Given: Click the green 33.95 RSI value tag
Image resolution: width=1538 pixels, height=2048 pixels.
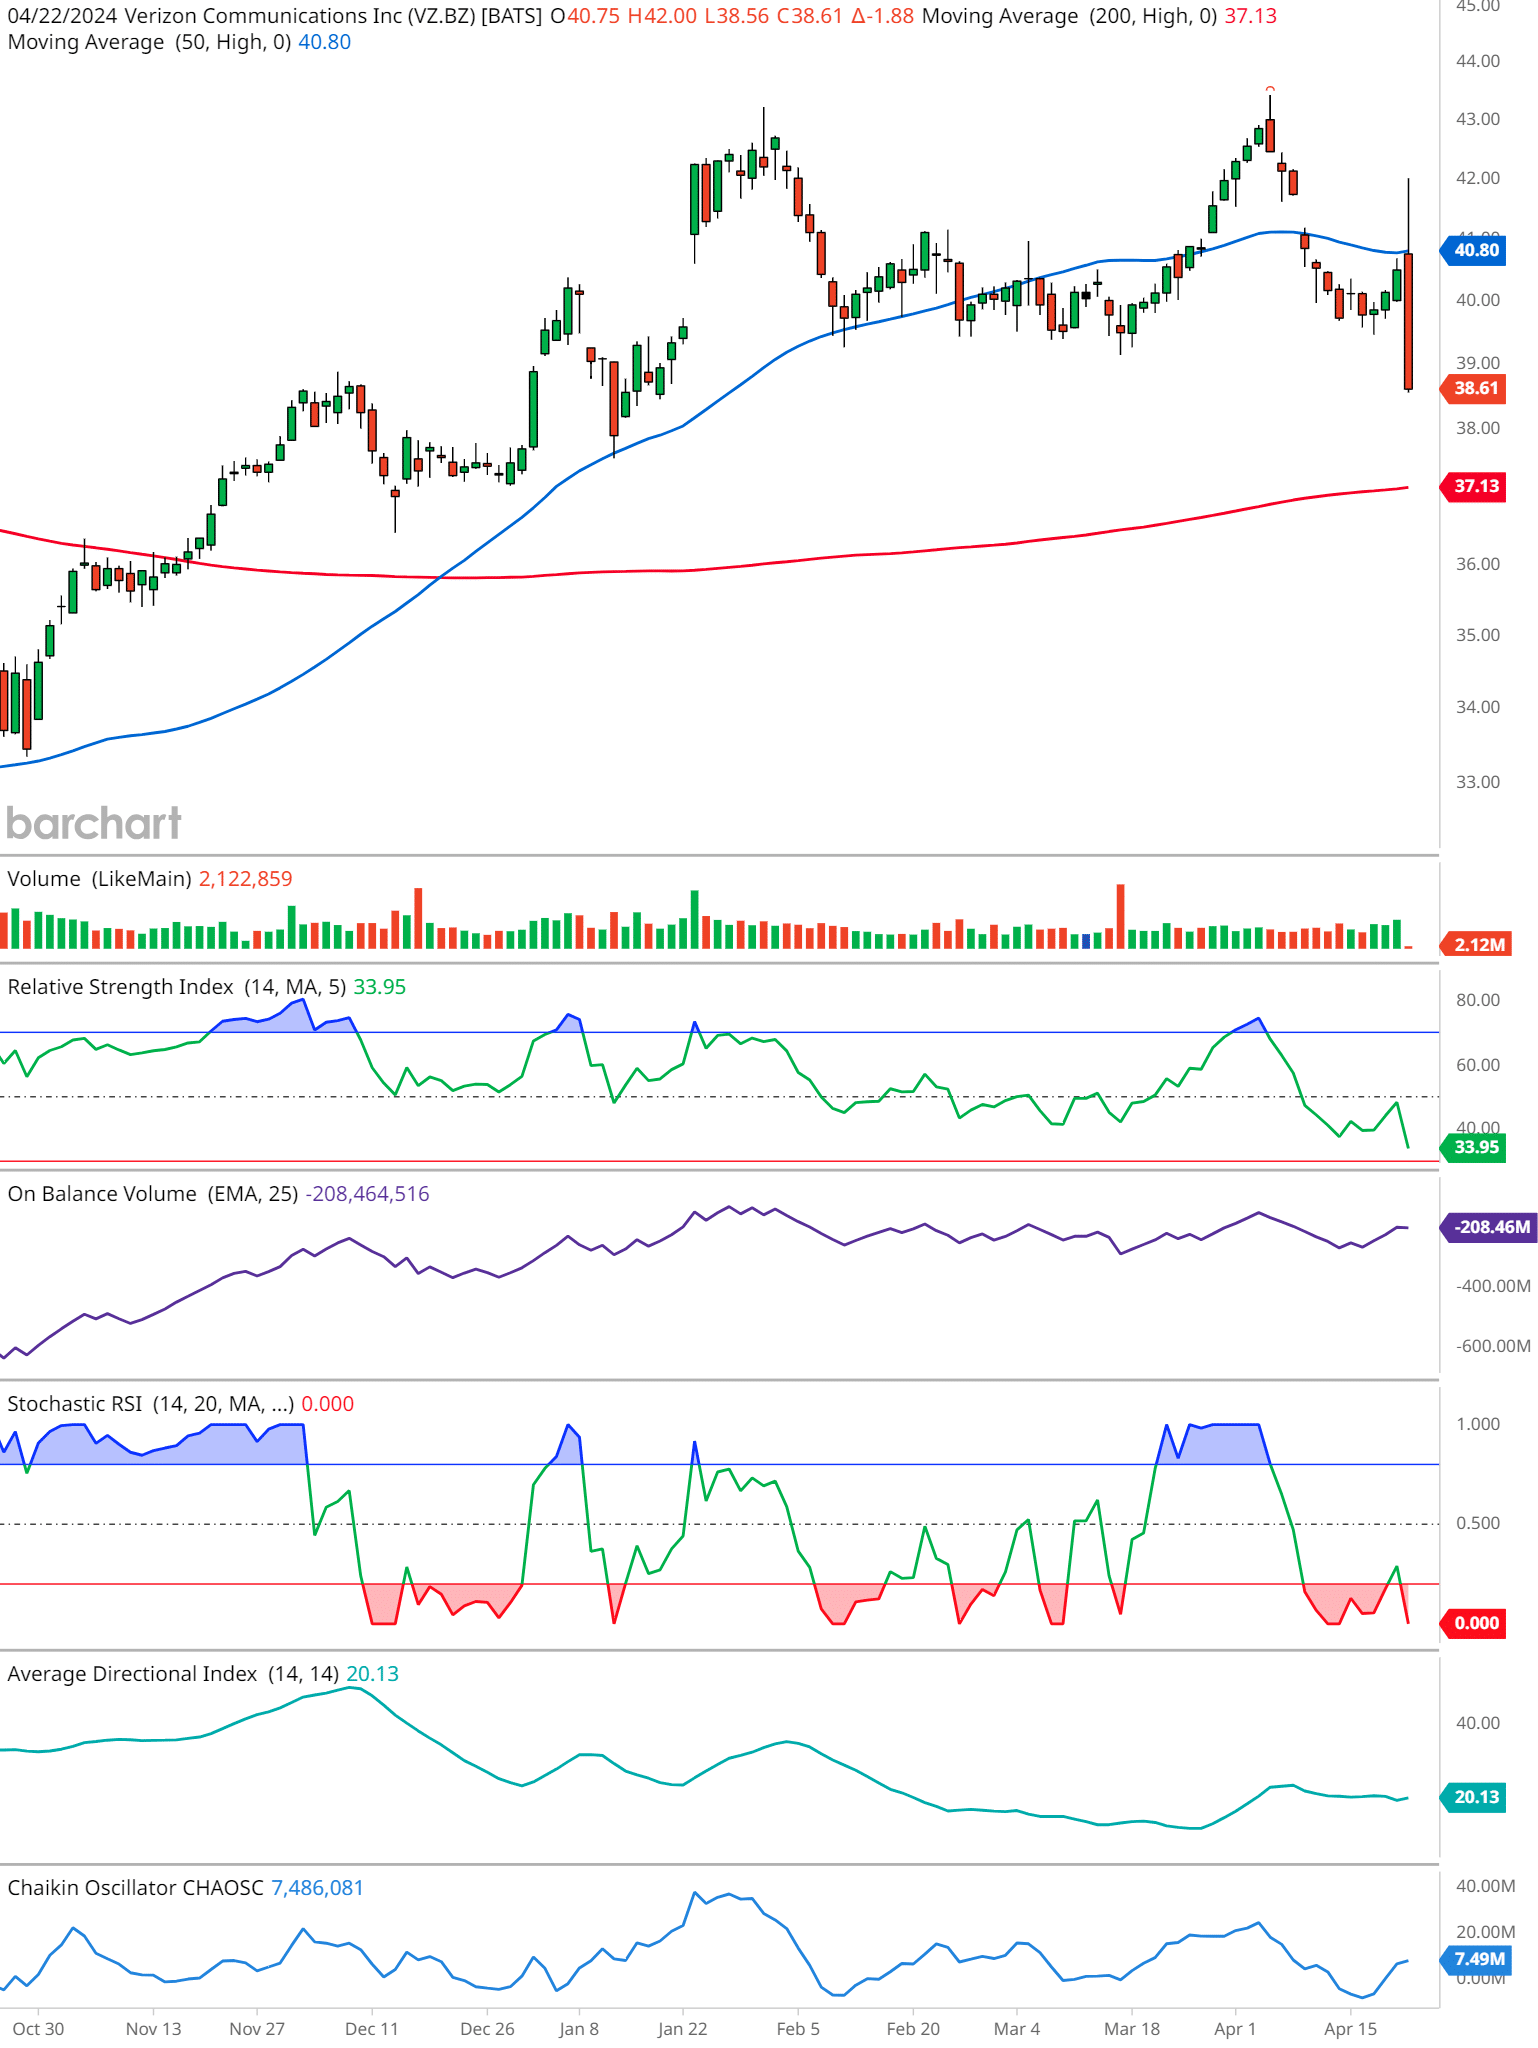Looking at the screenshot, I should pos(1474,1147).
